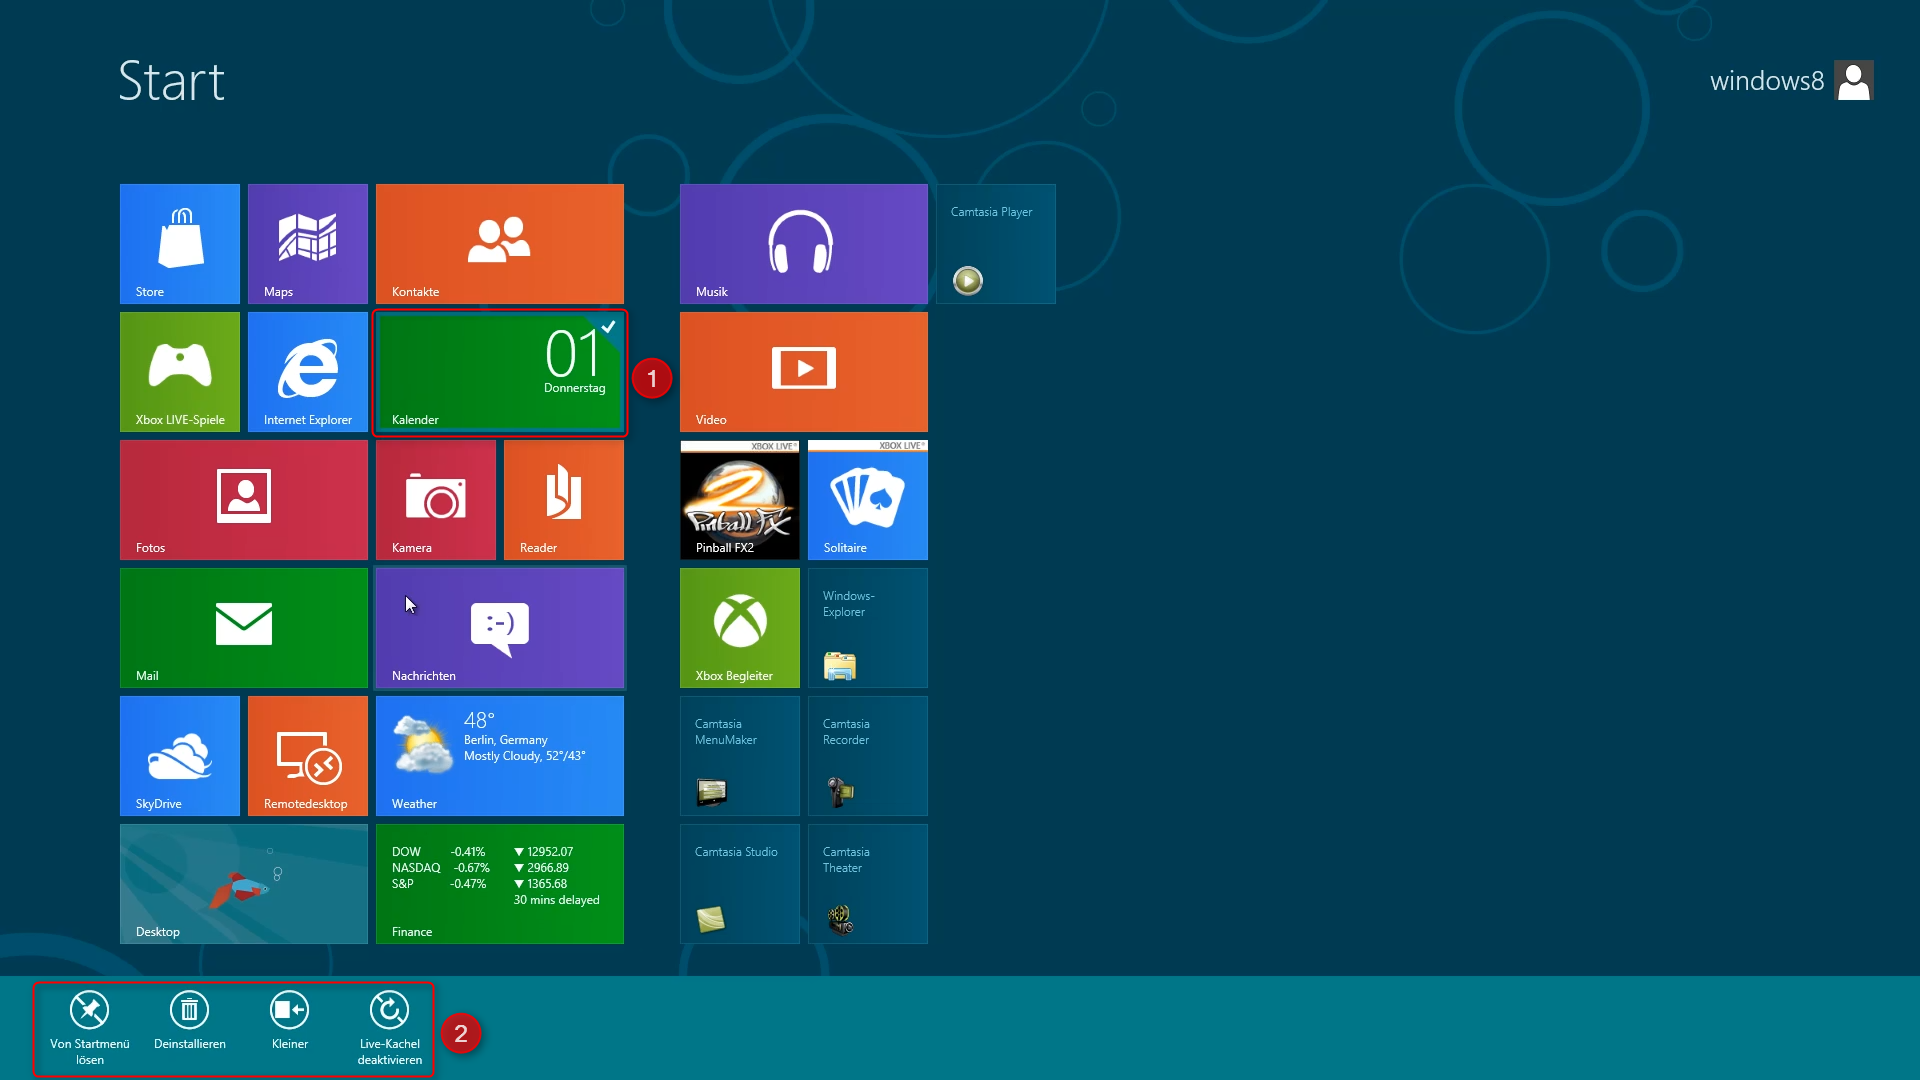The height and width of the screenshot is (1080, 1920).
Task: Launch the Camtasia Theater tile
Action: 868,884
